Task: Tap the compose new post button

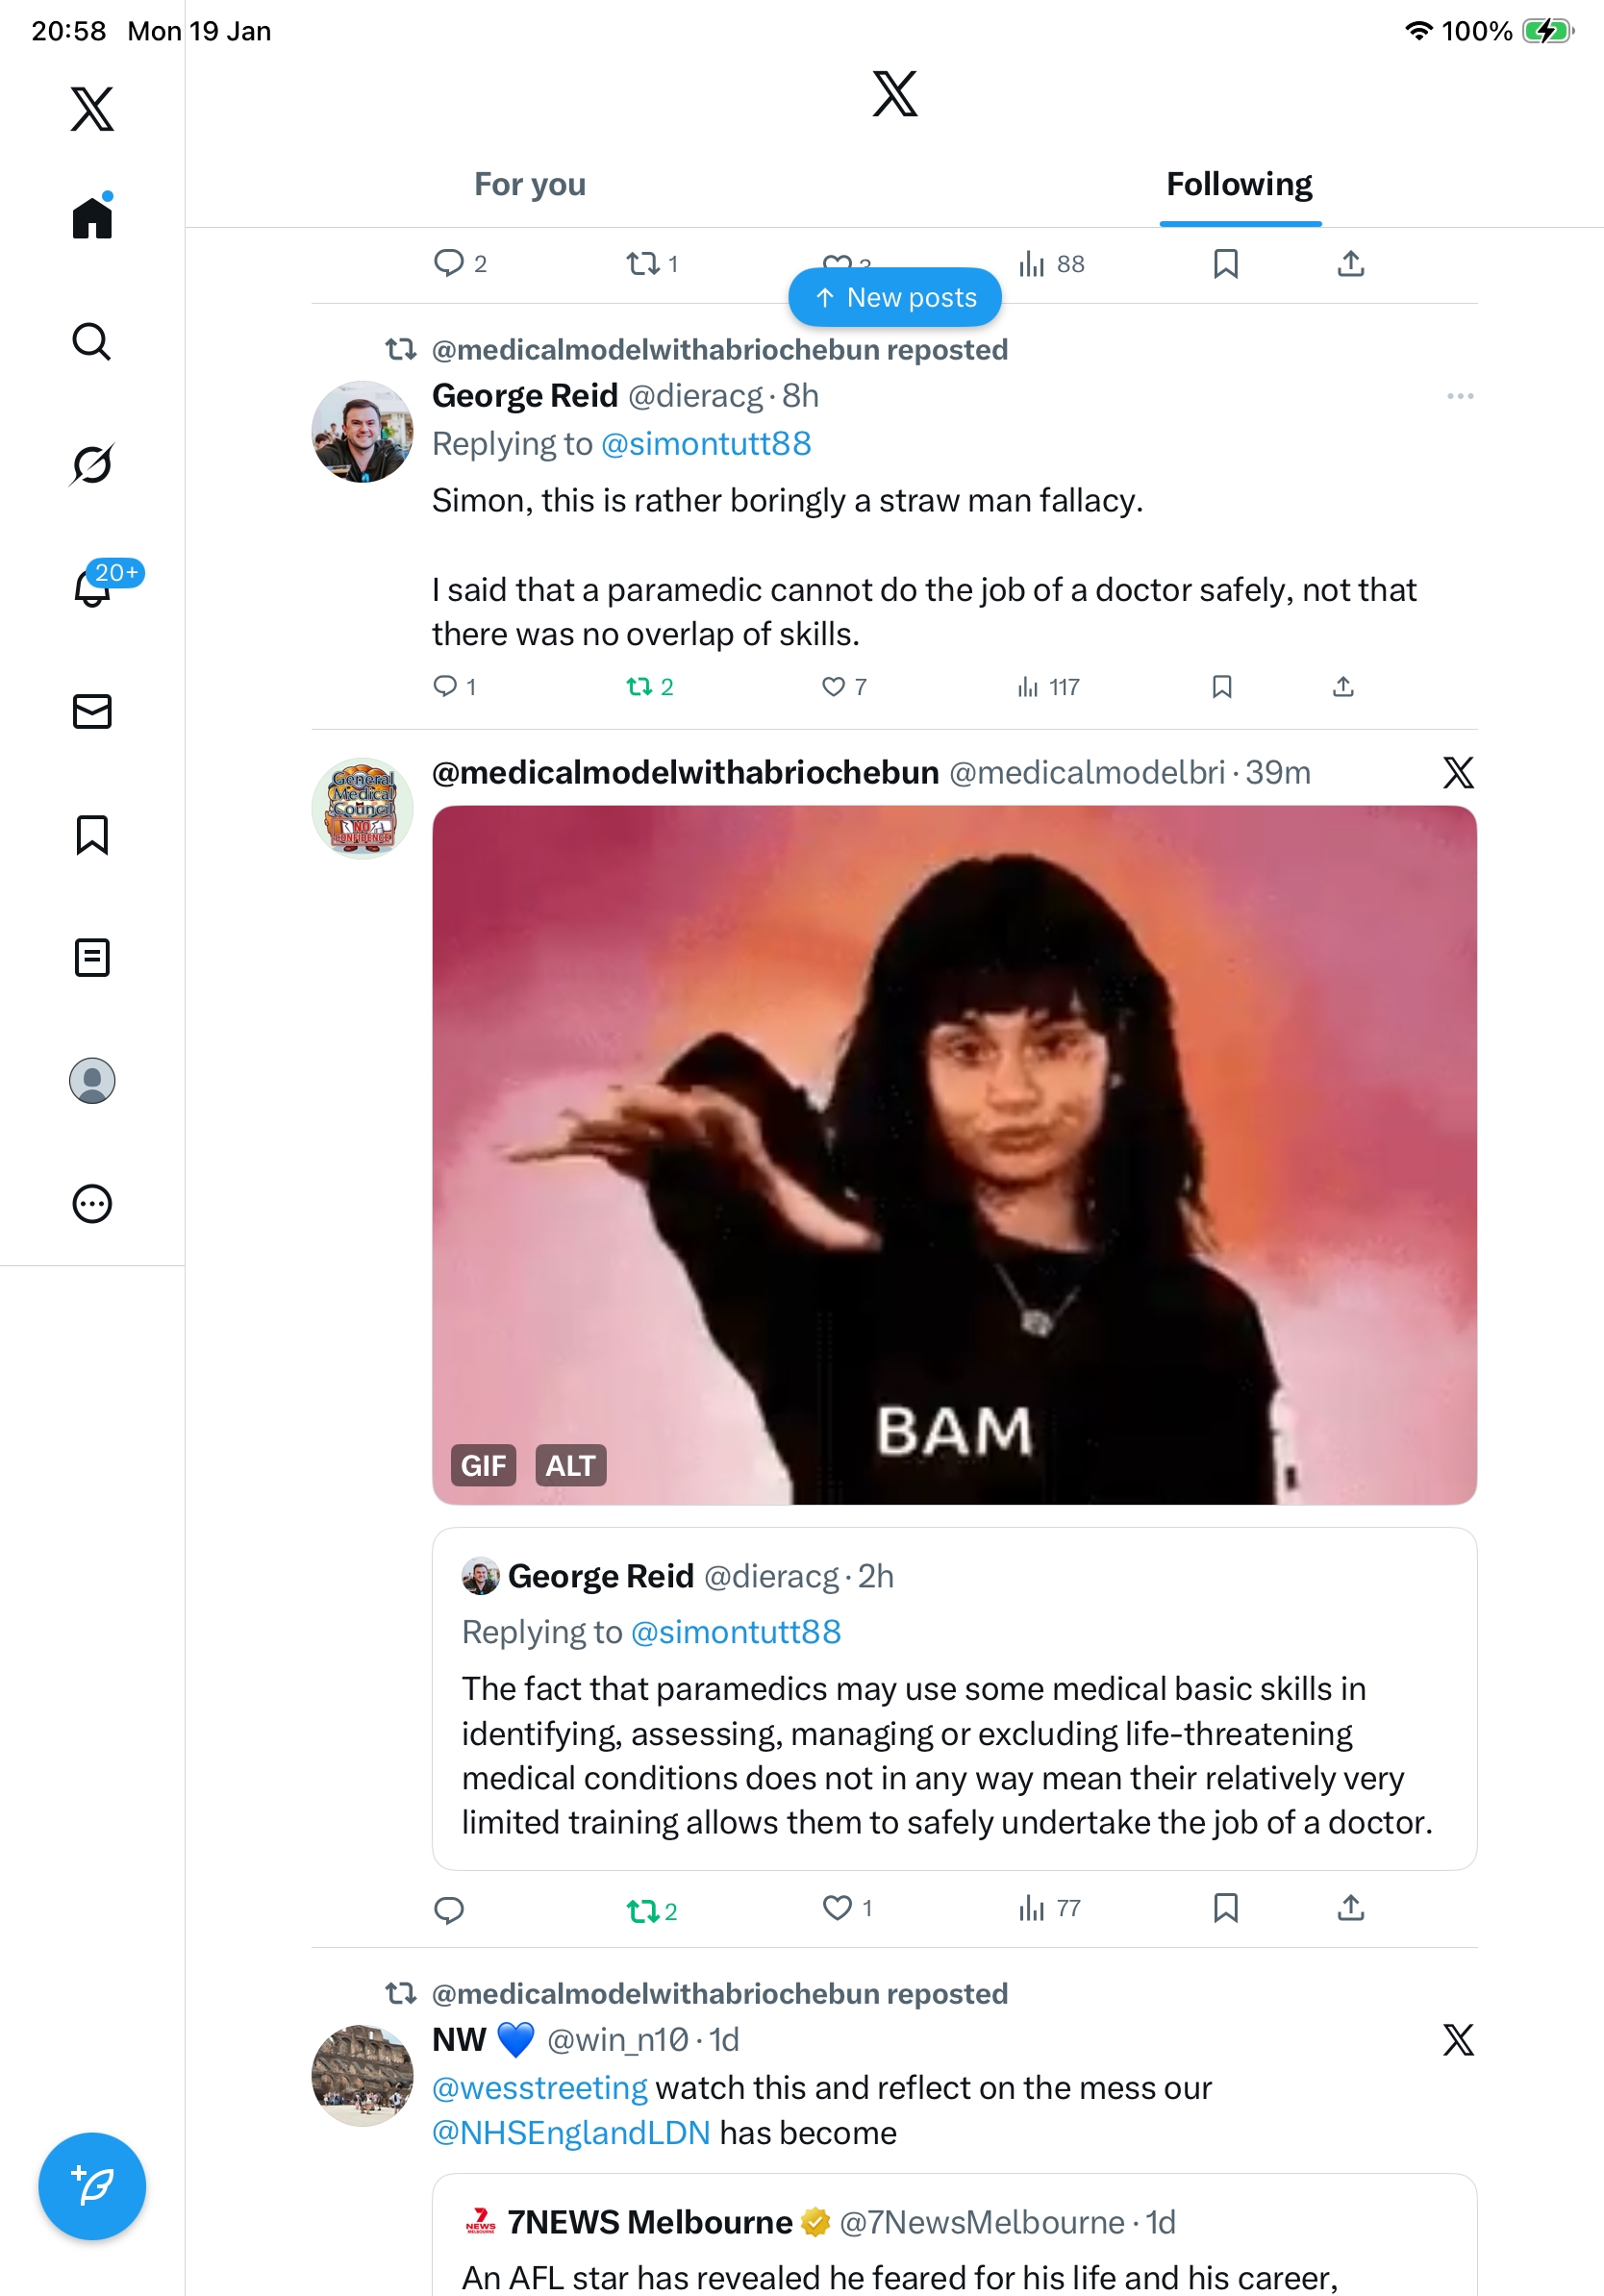Action: coord(92,2185)
